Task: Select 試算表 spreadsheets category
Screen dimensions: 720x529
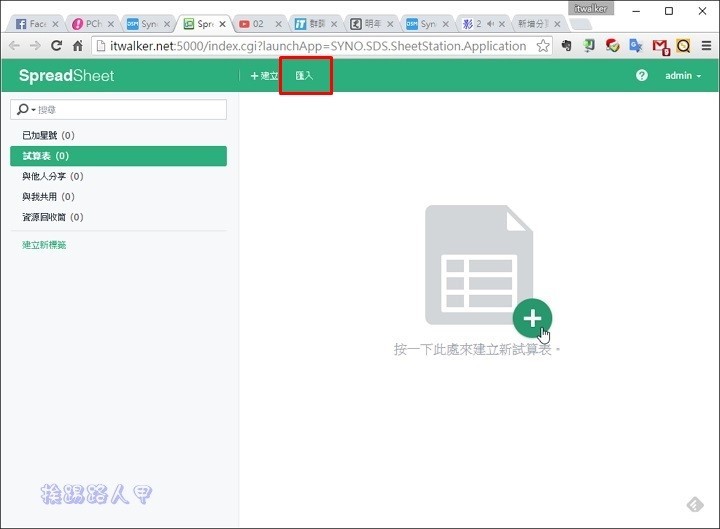Action: tap(46, 156)
